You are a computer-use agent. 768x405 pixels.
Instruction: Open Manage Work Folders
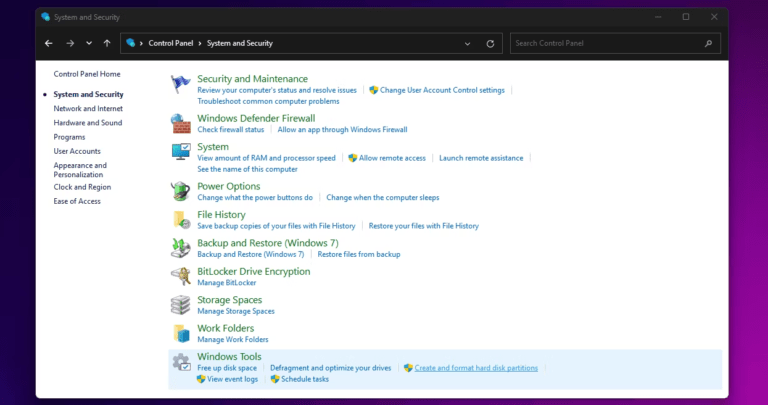pyautogui.click(x=233, y=339)
